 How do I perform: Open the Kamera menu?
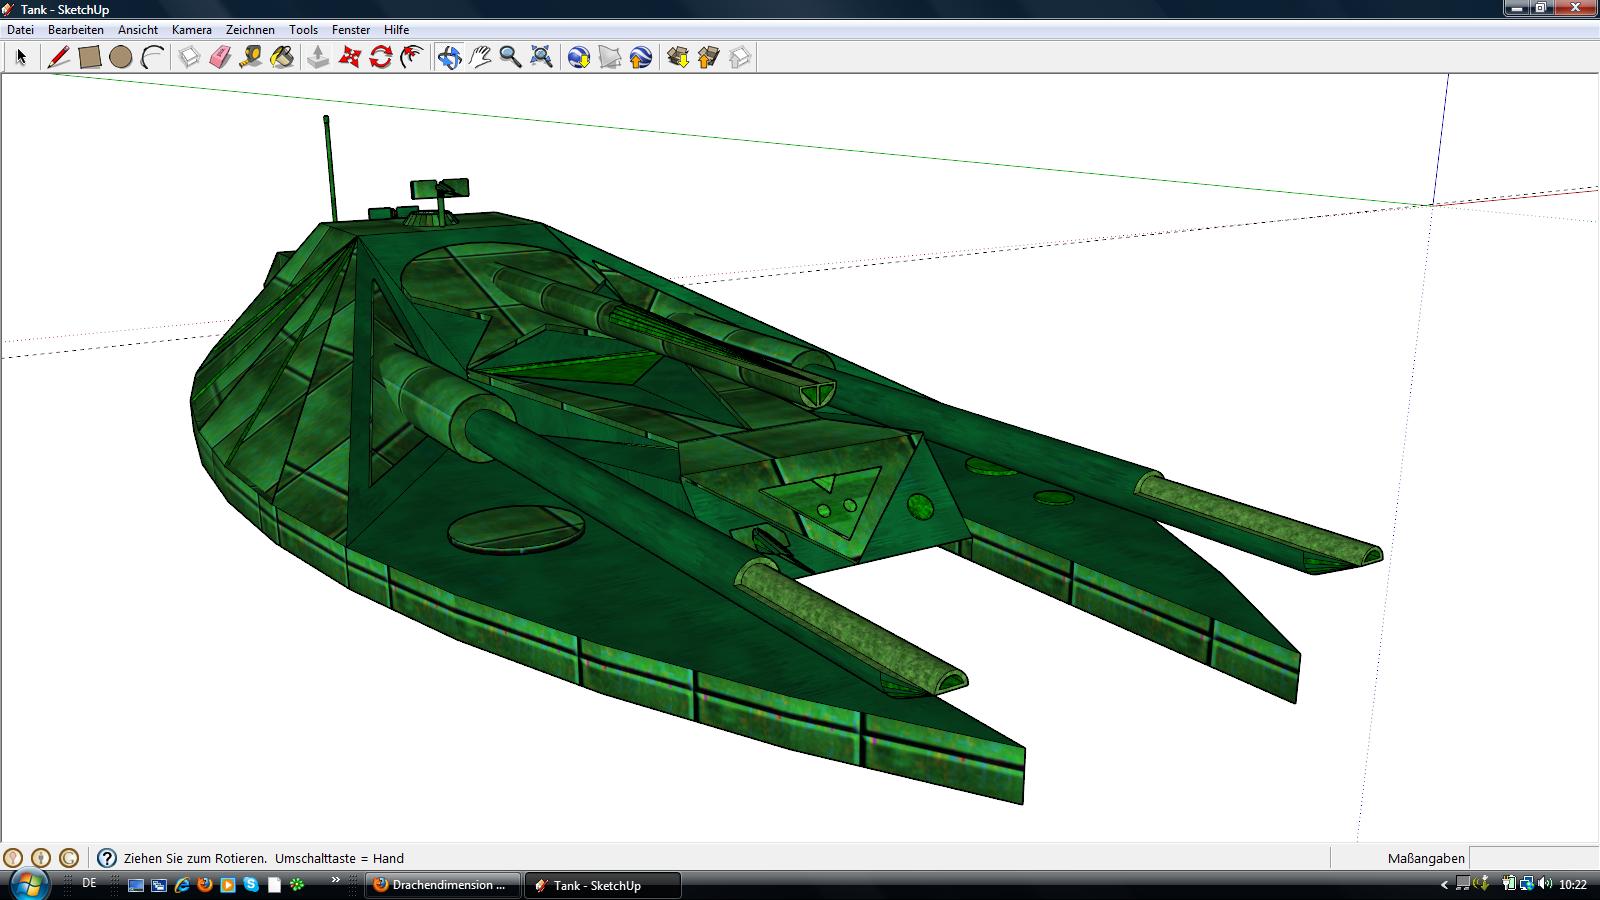point(191,30)
